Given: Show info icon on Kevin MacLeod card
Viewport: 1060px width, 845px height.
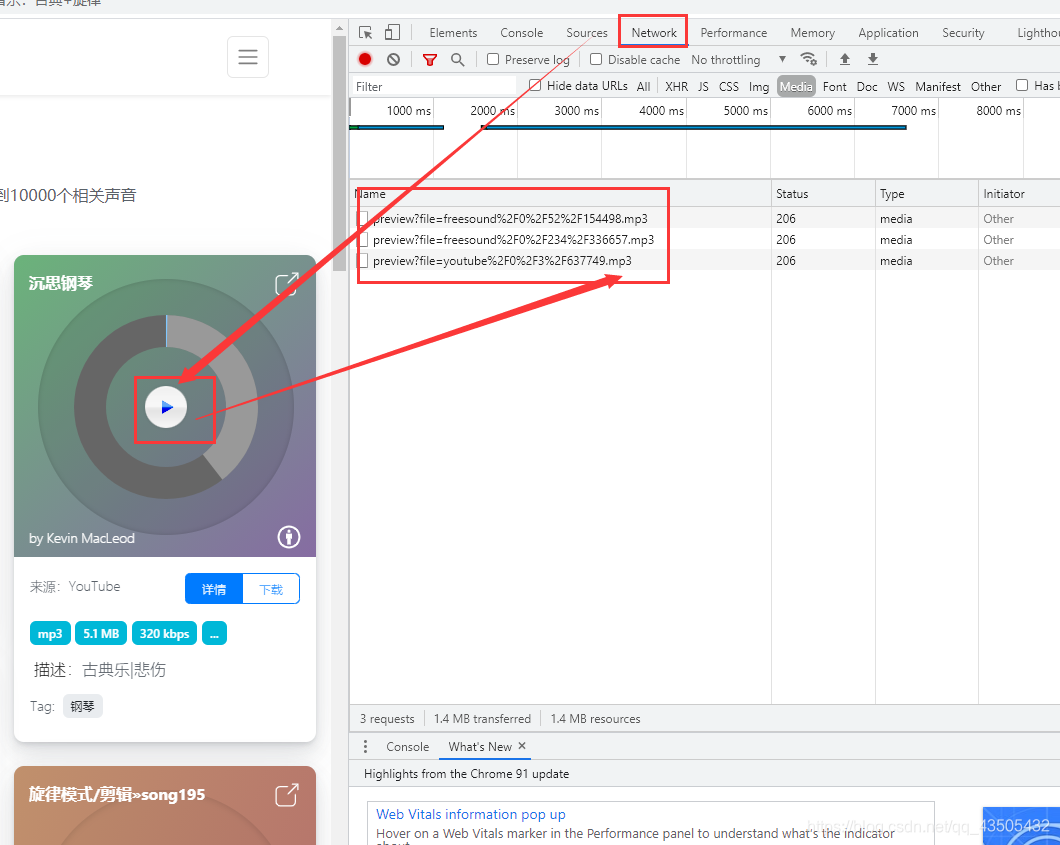Looking at the screenshot, I should [x=289, y=537].
